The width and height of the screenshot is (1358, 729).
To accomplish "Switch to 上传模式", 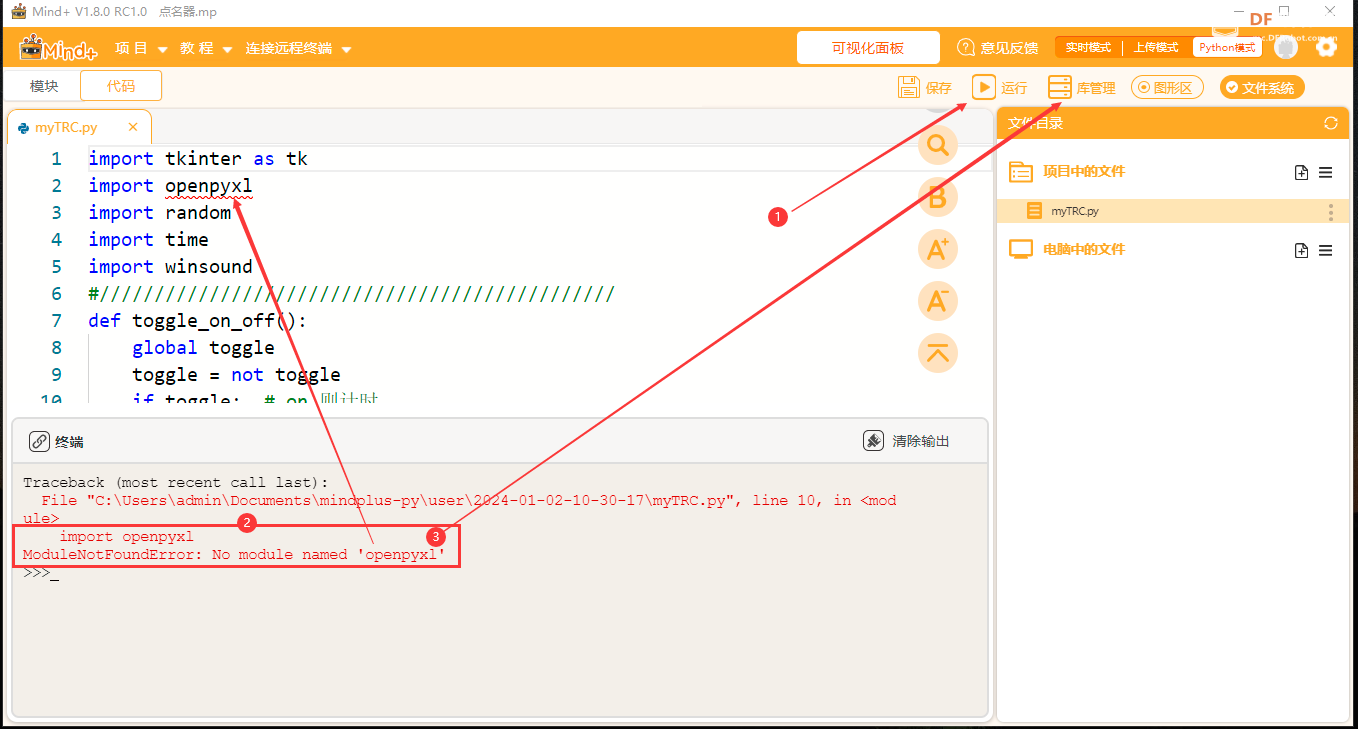I will click(x=1156, y=47).
